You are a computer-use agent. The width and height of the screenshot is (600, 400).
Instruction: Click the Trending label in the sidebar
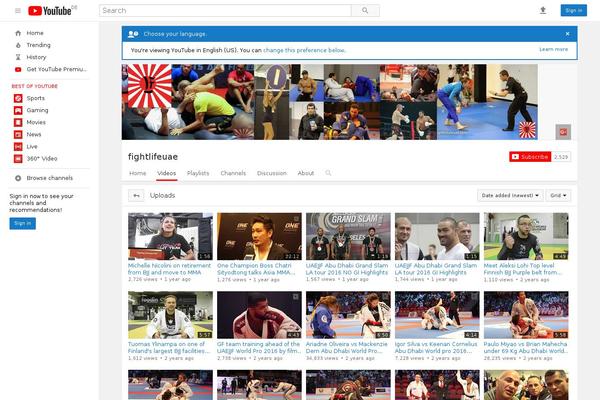38,45
